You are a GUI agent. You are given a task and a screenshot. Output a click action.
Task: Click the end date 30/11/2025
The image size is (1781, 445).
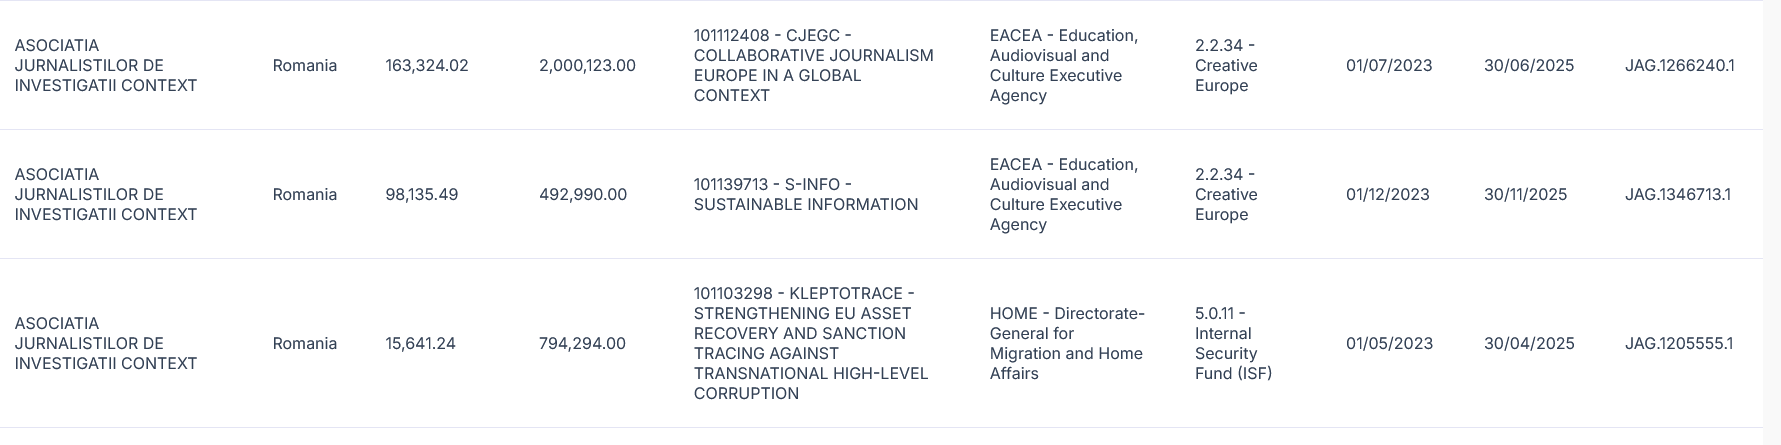pos(1525,195)
